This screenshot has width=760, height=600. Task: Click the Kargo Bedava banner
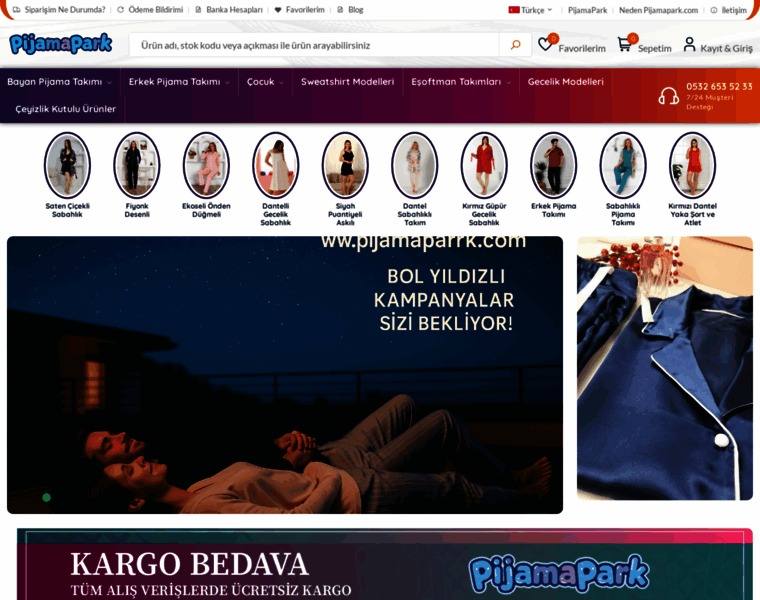tap(385, 564)
